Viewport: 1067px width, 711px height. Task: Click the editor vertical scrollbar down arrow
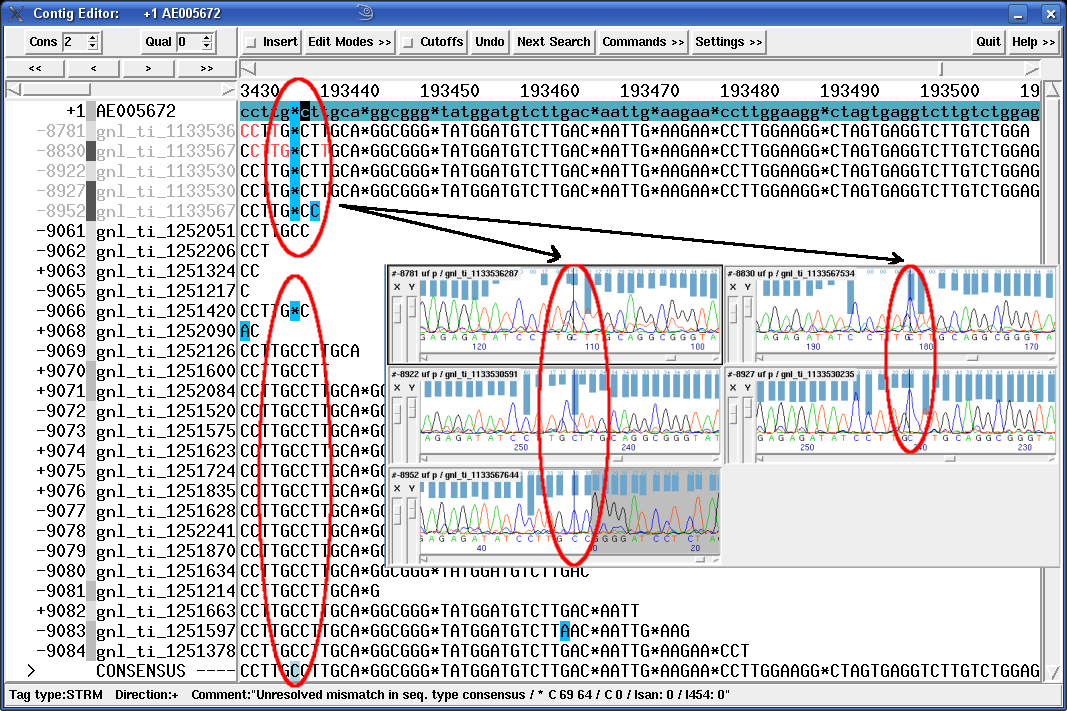(1052, 672)
